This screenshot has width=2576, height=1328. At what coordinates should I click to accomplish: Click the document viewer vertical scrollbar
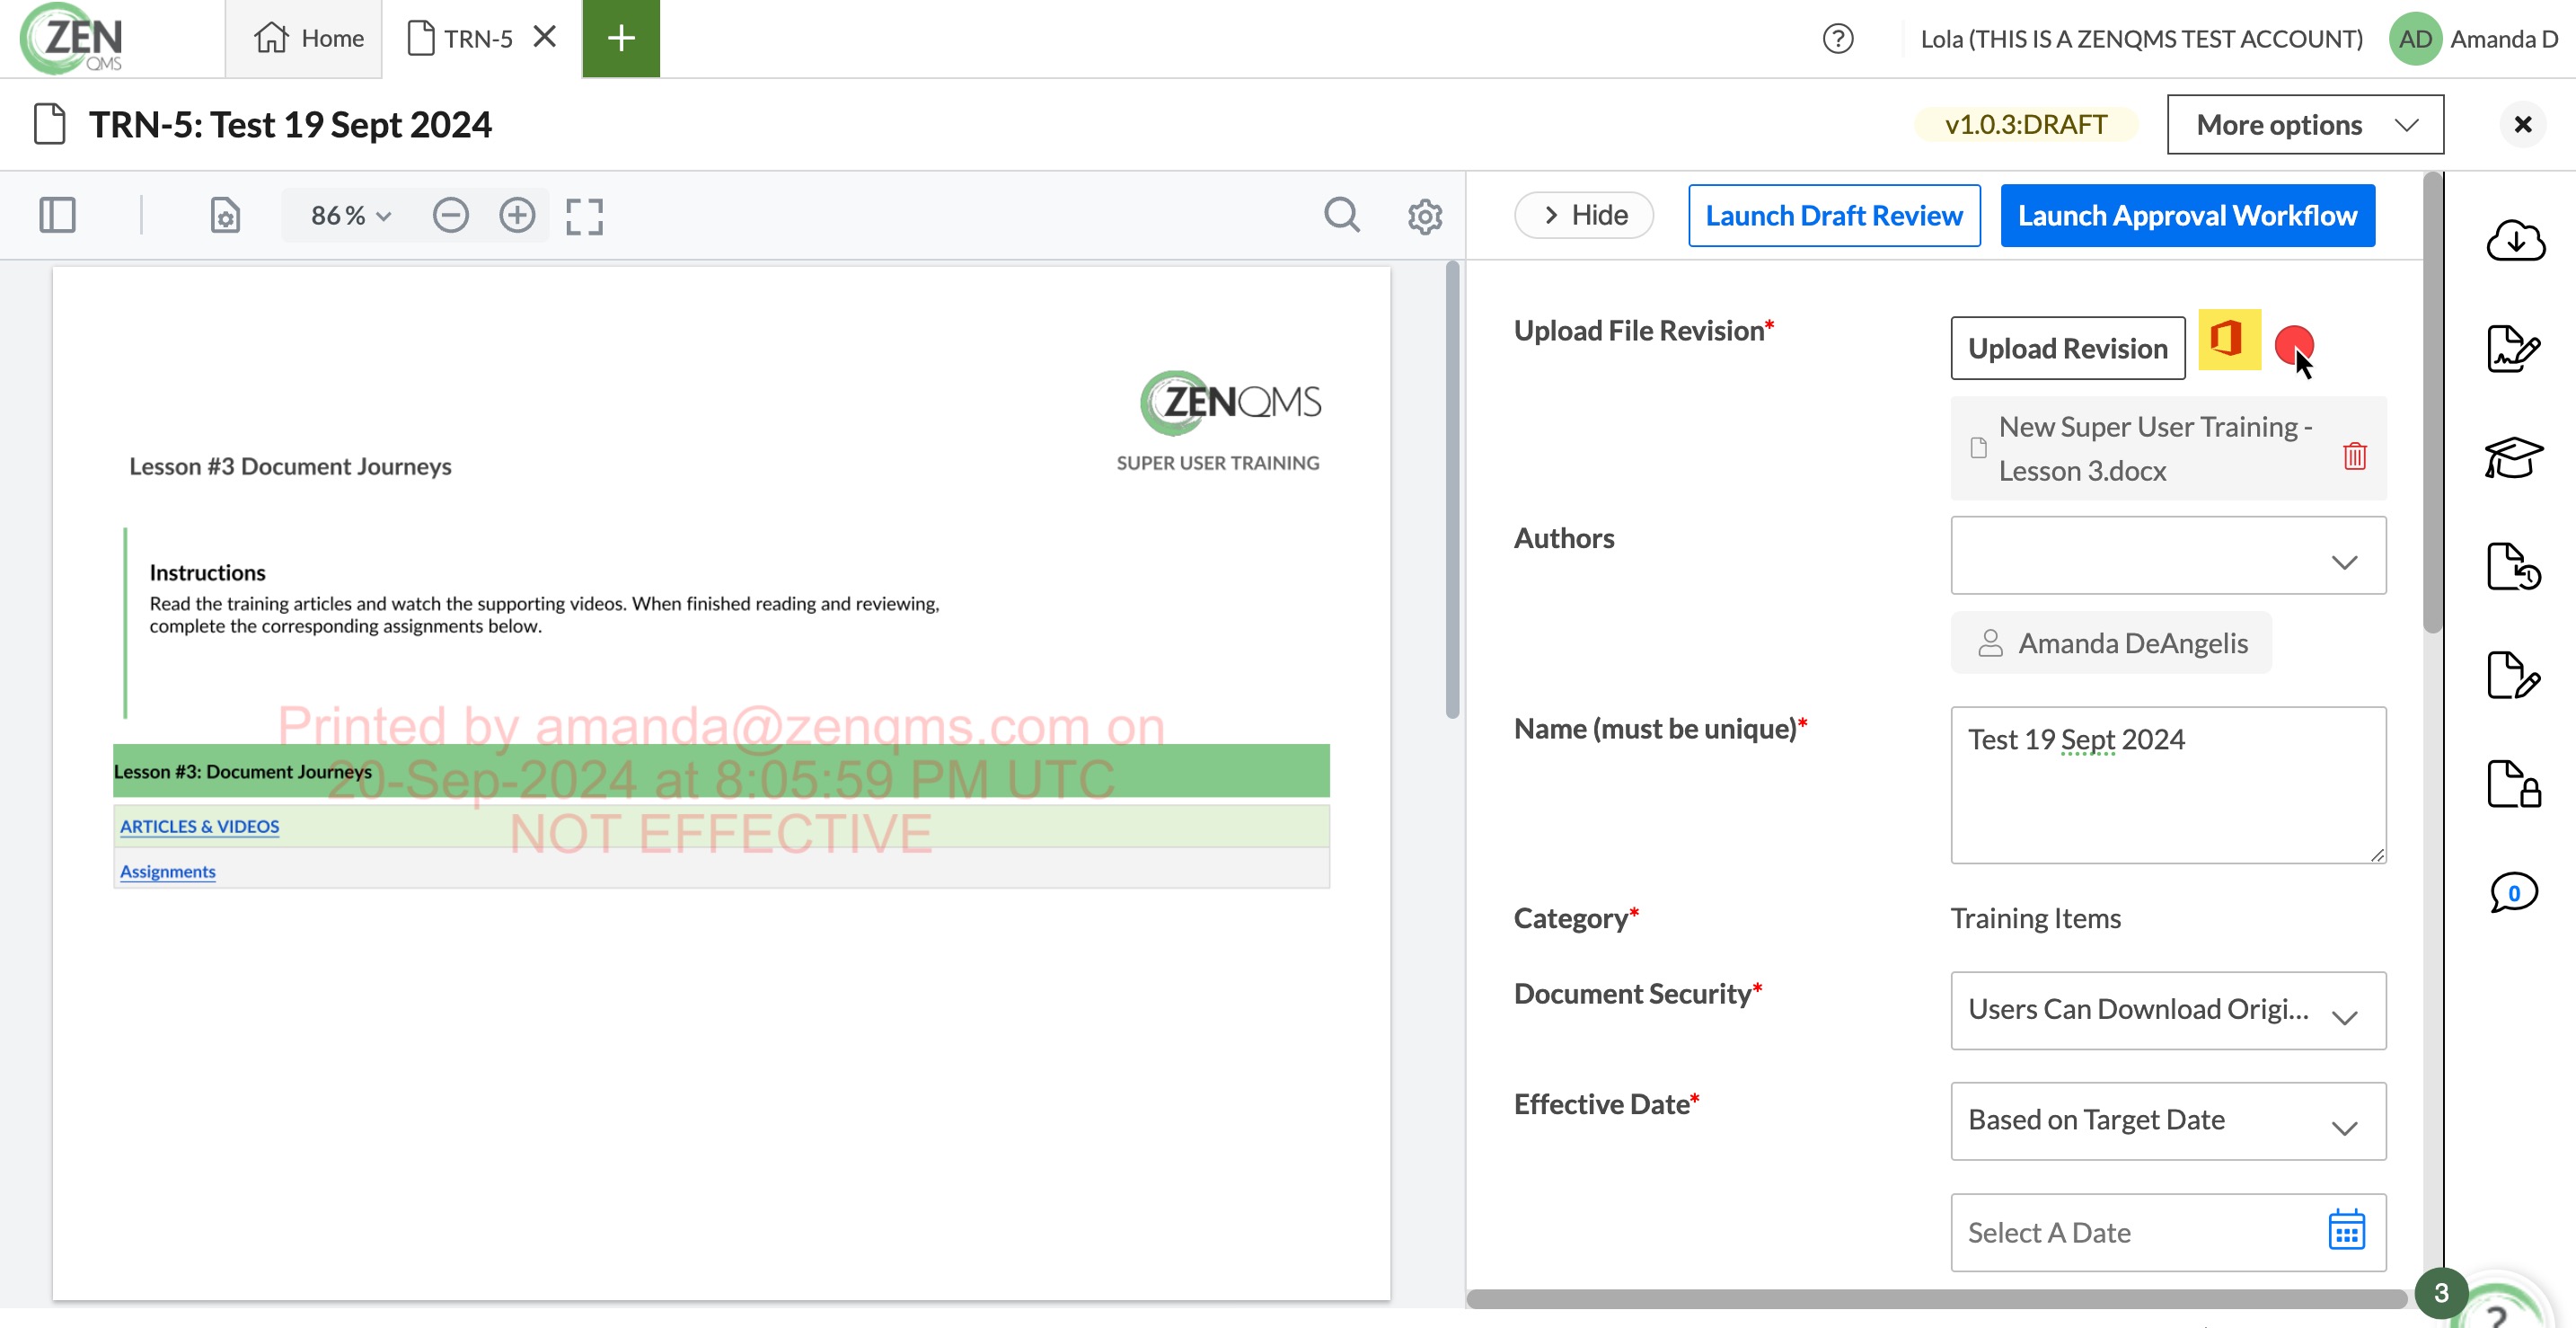coord(1452,490)
